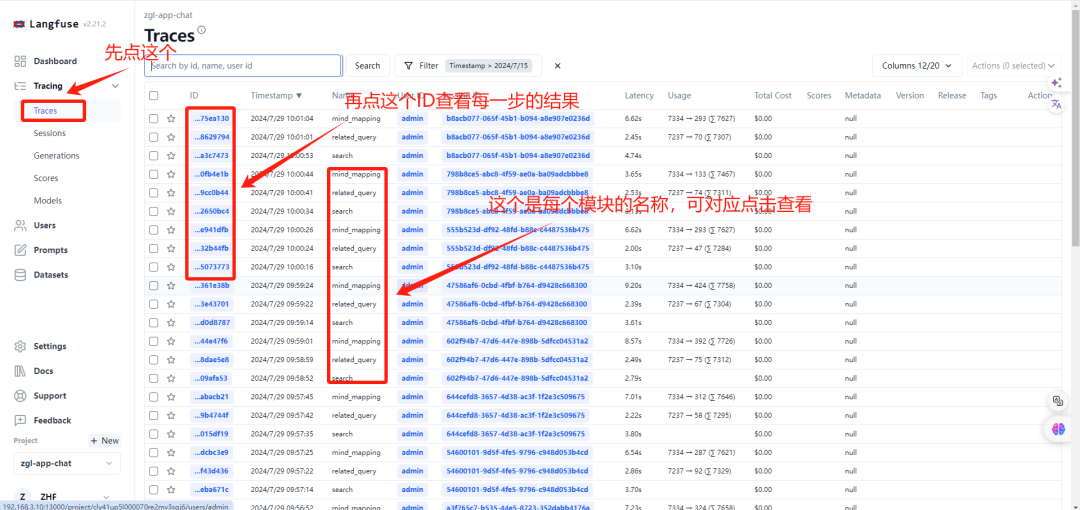This screenshot has width=1080, height=510.
Task: Click the Total Cost column header
Action: tap(773, 96)
